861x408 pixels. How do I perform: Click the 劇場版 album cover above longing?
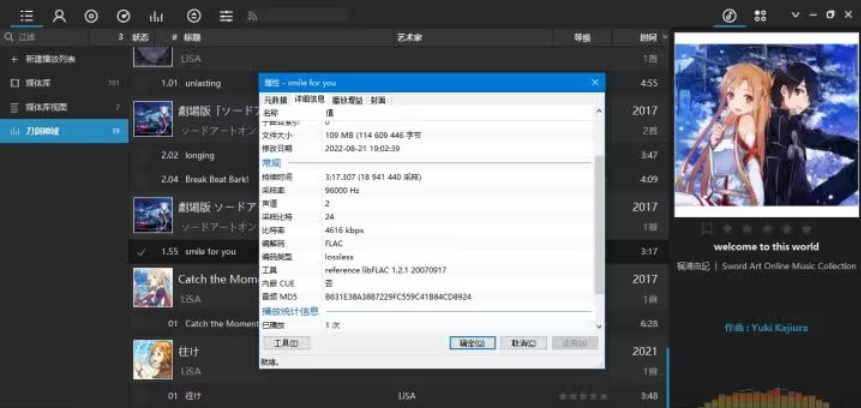153,119
